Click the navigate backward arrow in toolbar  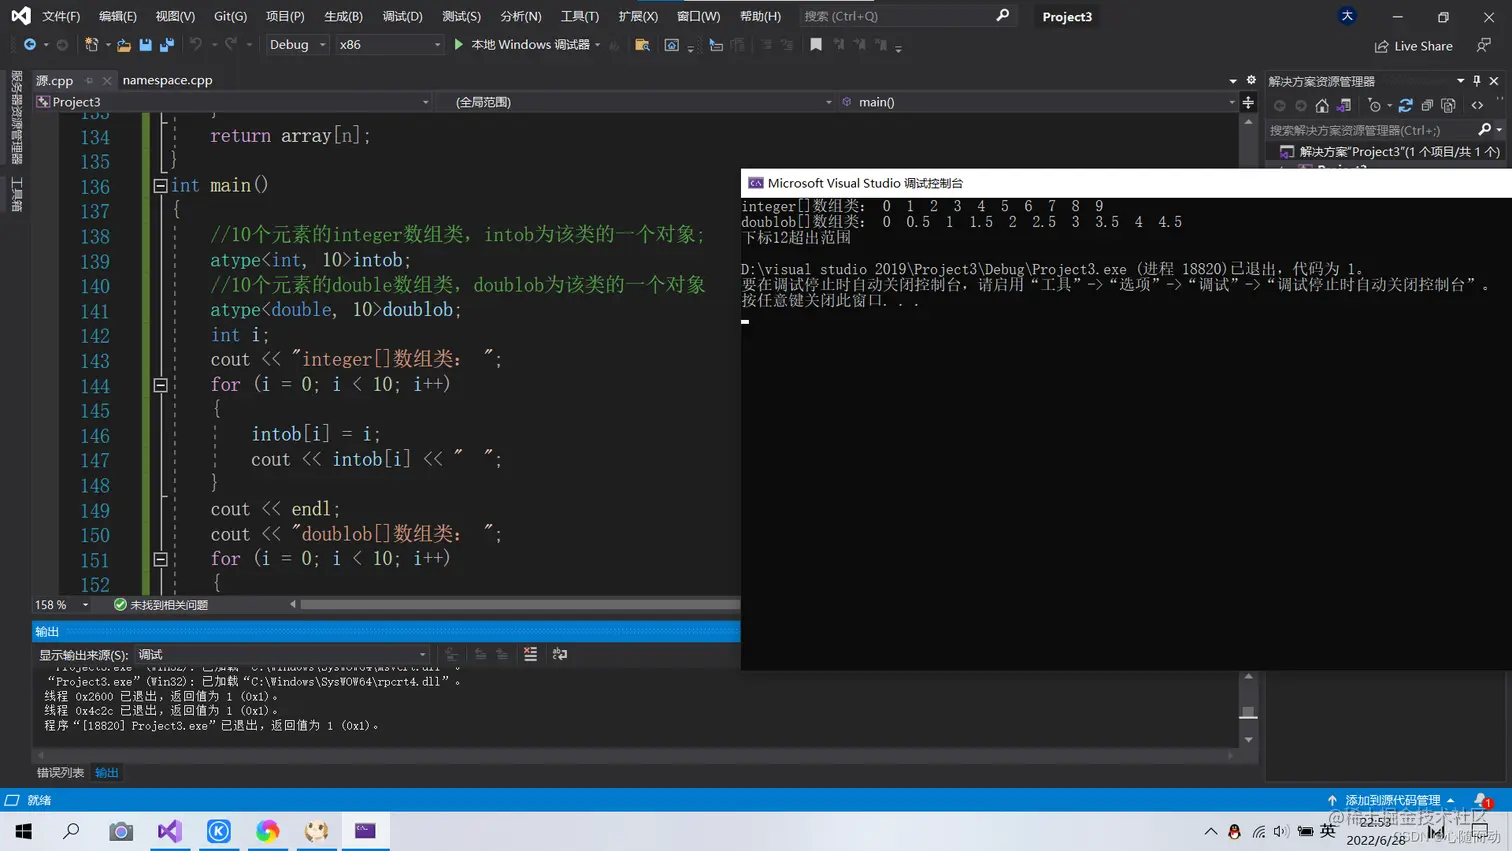tap(30, 45)
